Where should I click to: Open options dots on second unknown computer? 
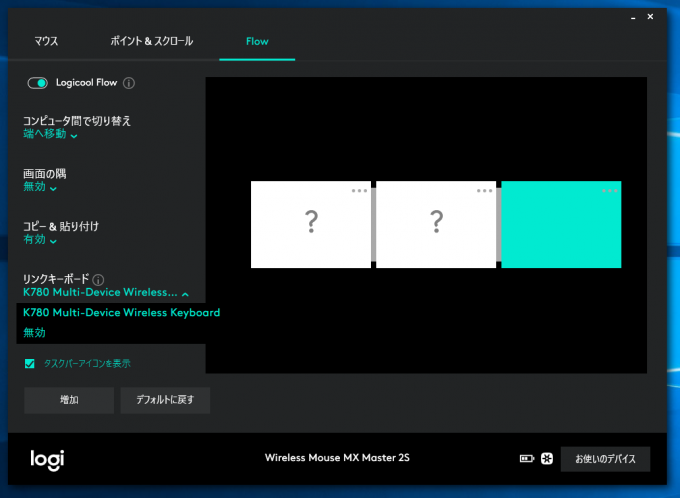pos(484,190)
